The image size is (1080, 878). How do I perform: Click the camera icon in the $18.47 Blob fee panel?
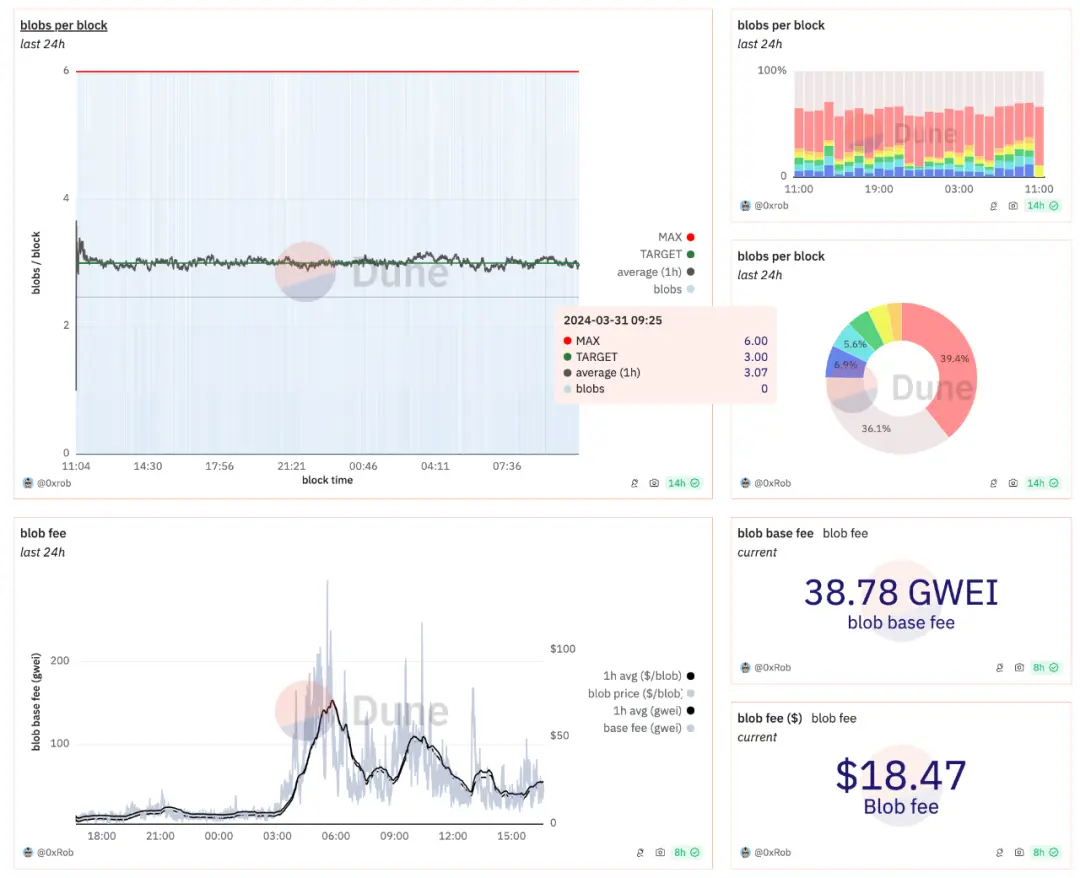click(1019, 853)
